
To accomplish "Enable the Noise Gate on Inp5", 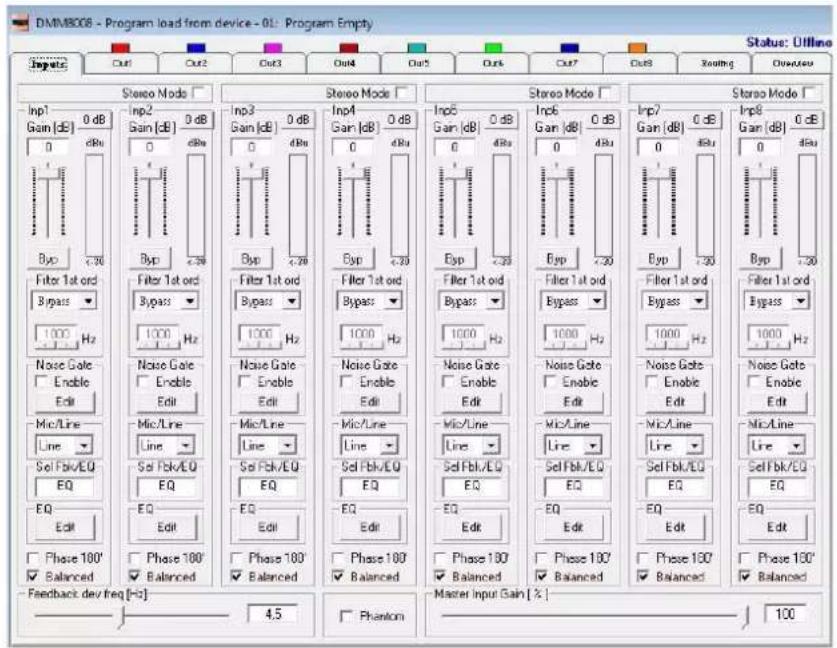I will pos(448,382).
